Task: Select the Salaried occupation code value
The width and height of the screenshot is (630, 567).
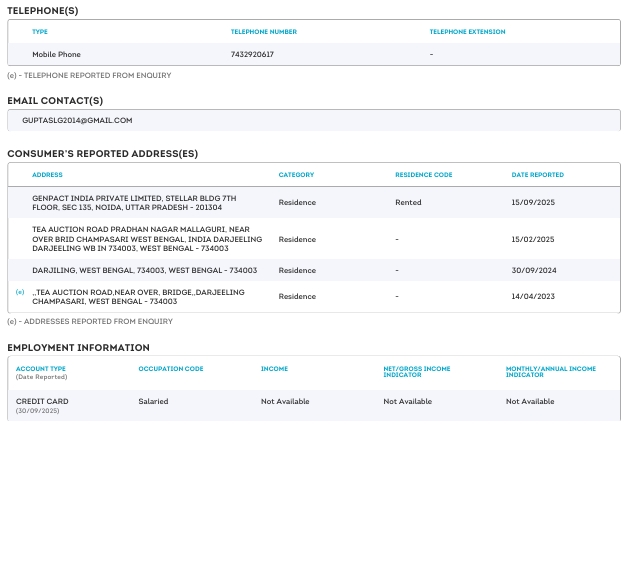Action: 153,401
